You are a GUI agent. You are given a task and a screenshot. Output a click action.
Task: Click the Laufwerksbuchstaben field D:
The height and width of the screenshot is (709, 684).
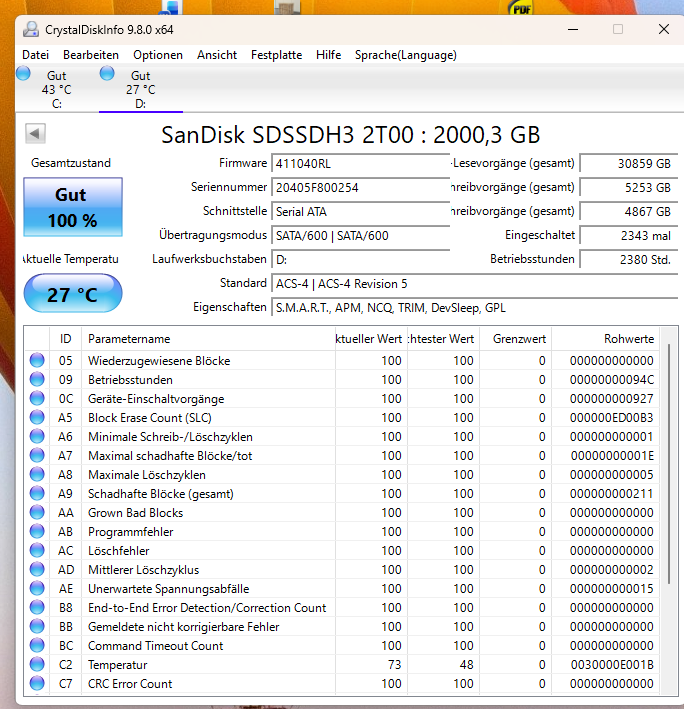[x=360, y=260]
